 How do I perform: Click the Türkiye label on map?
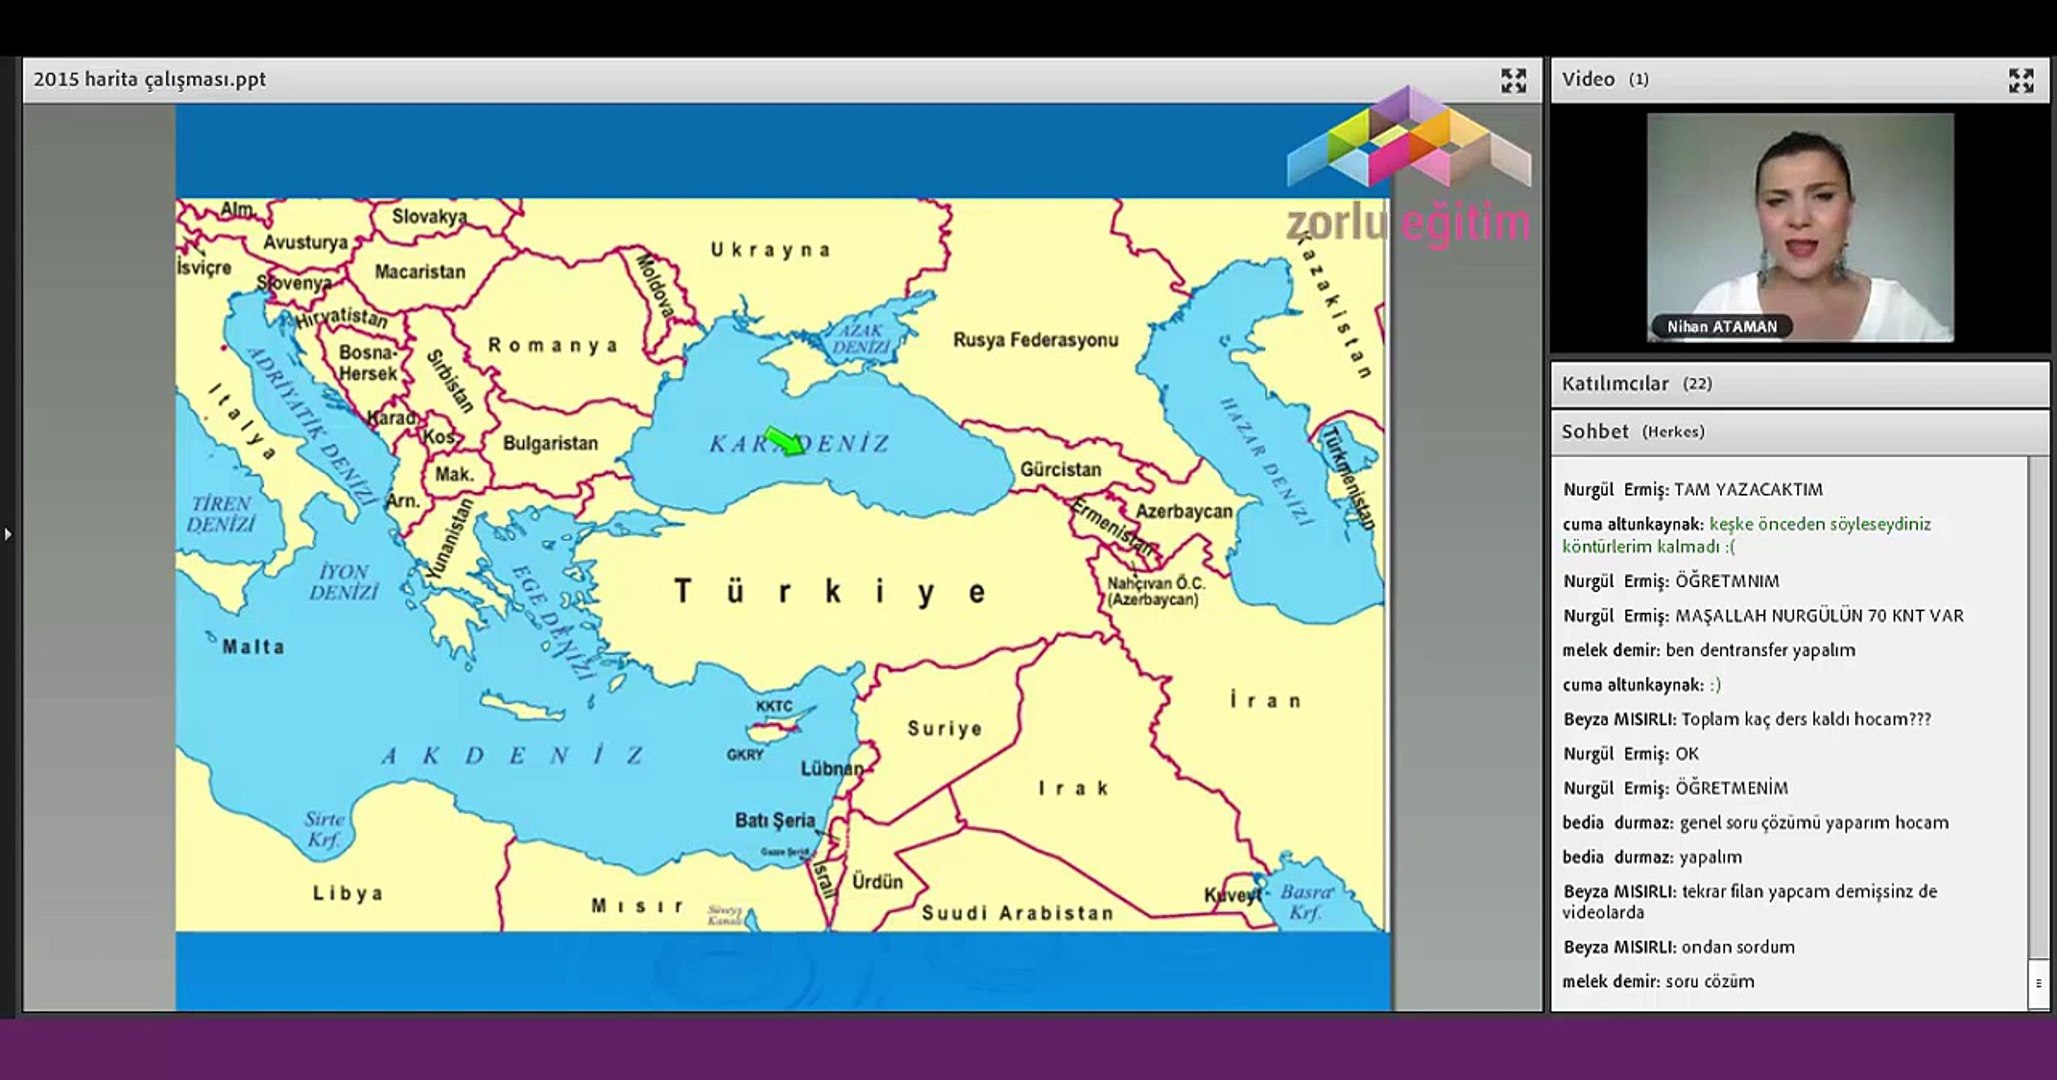(831, 592)
